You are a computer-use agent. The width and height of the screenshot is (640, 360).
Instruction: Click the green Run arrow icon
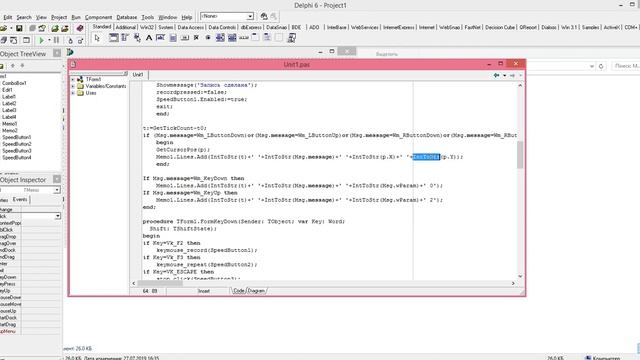pyautogui.click(x=41, y=40)
